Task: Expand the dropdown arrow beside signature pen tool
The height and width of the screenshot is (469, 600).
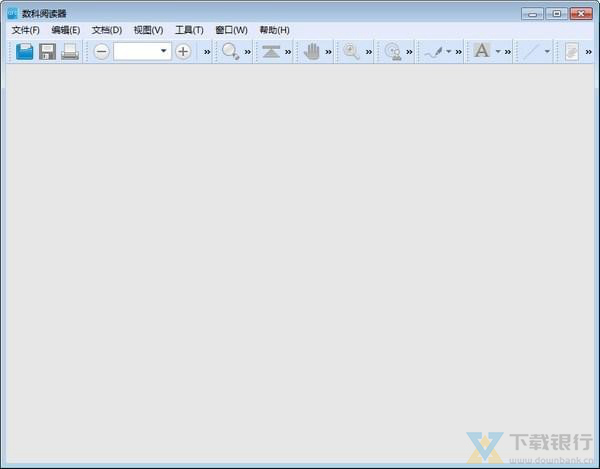Action: [449, 51]
